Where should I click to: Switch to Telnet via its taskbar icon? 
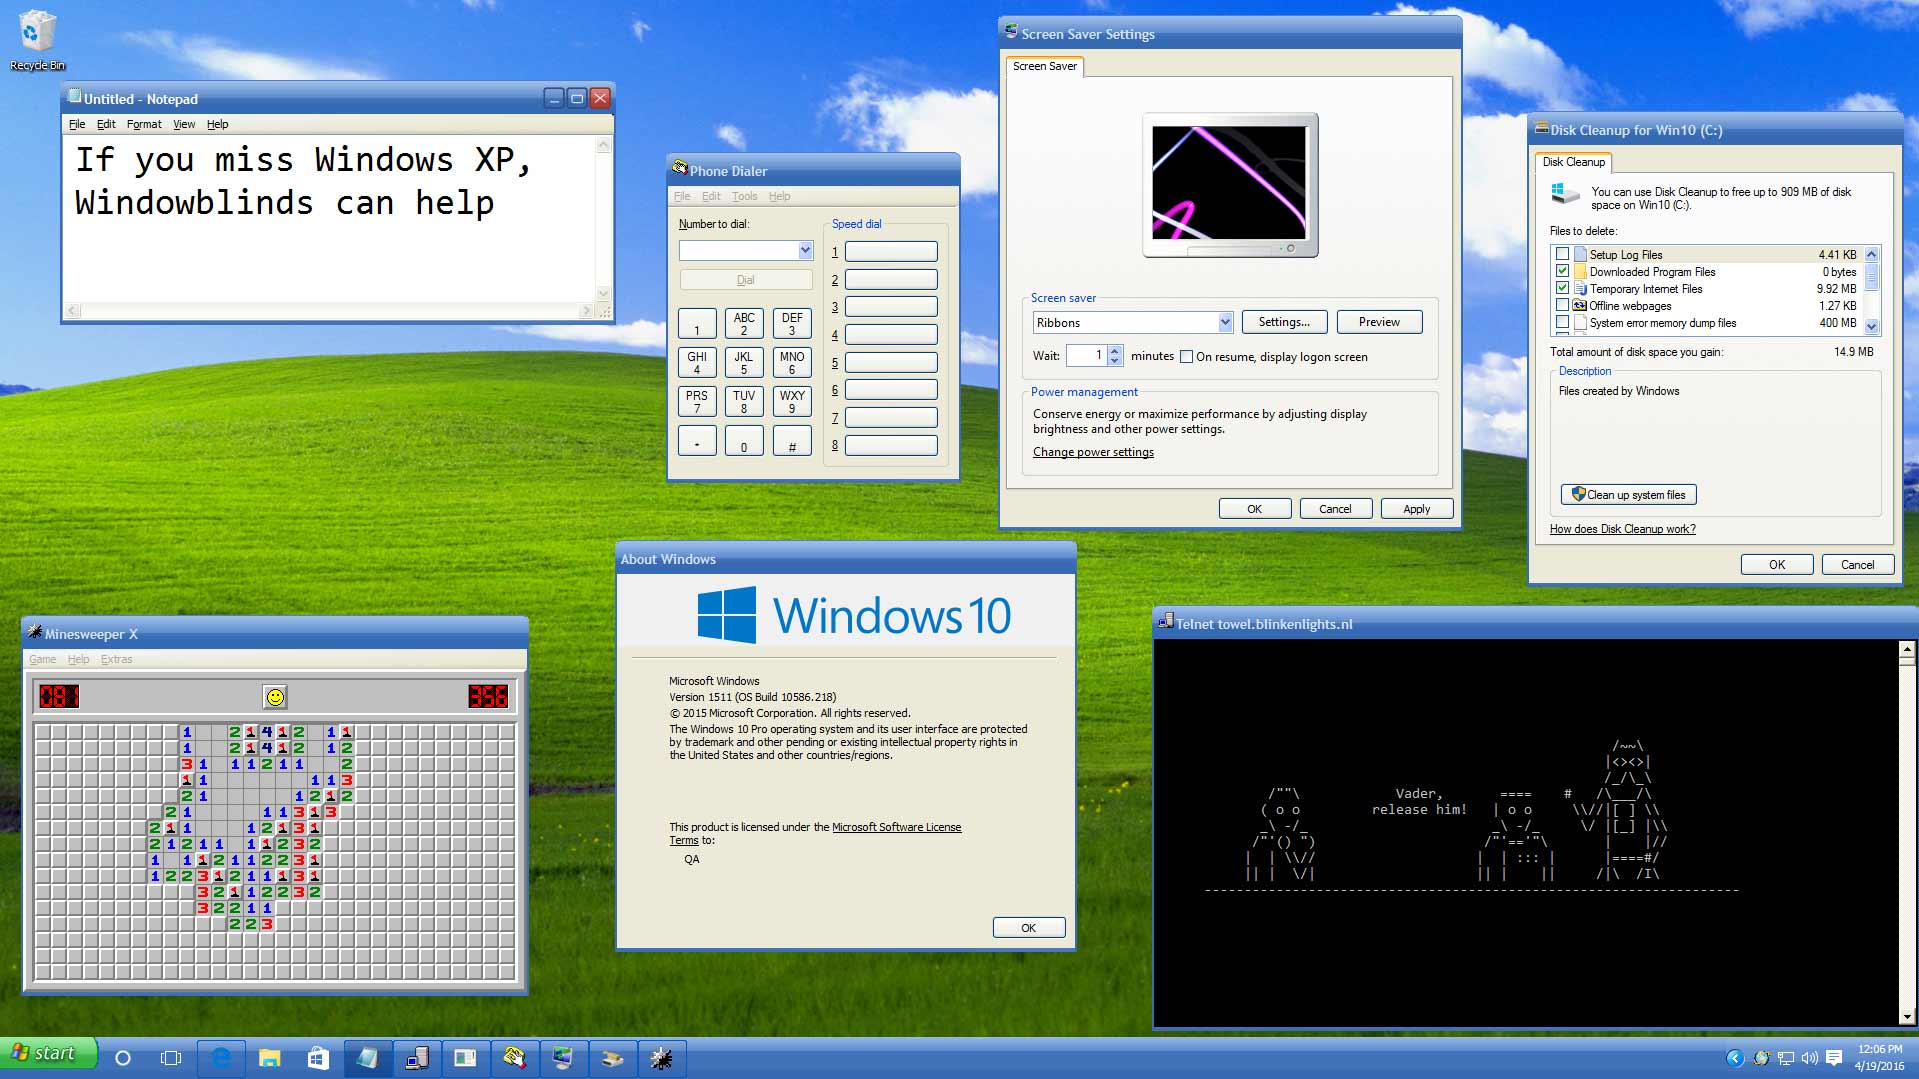click(x=416, y=1058)
